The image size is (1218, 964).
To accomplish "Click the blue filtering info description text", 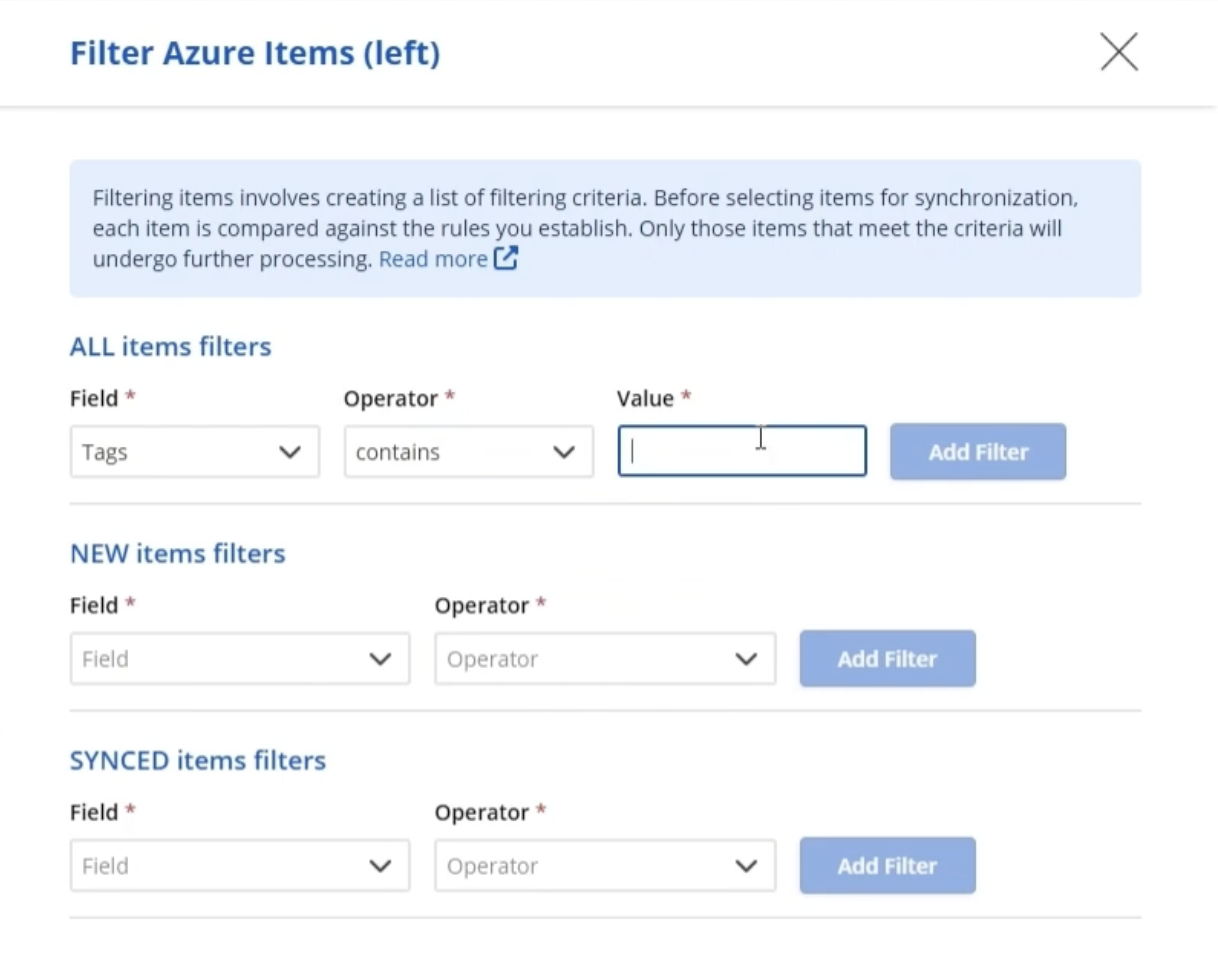I will coord(585,228).
